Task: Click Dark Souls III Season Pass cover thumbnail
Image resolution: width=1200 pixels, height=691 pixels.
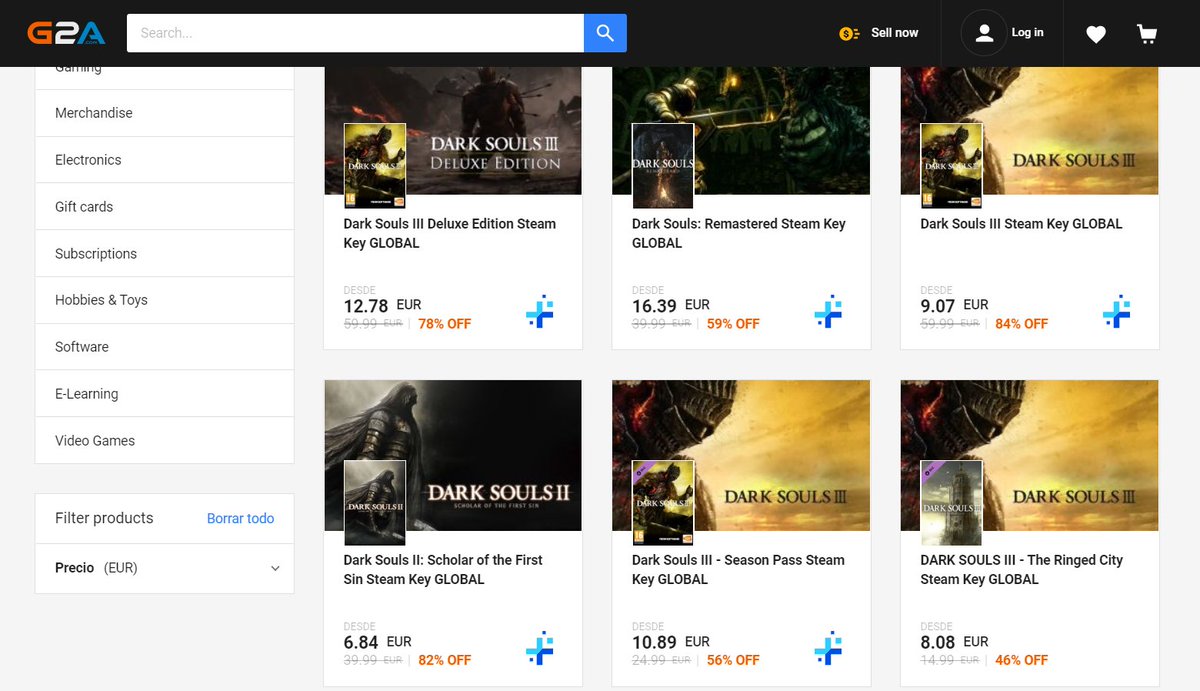Action: [x=663, y=502]
